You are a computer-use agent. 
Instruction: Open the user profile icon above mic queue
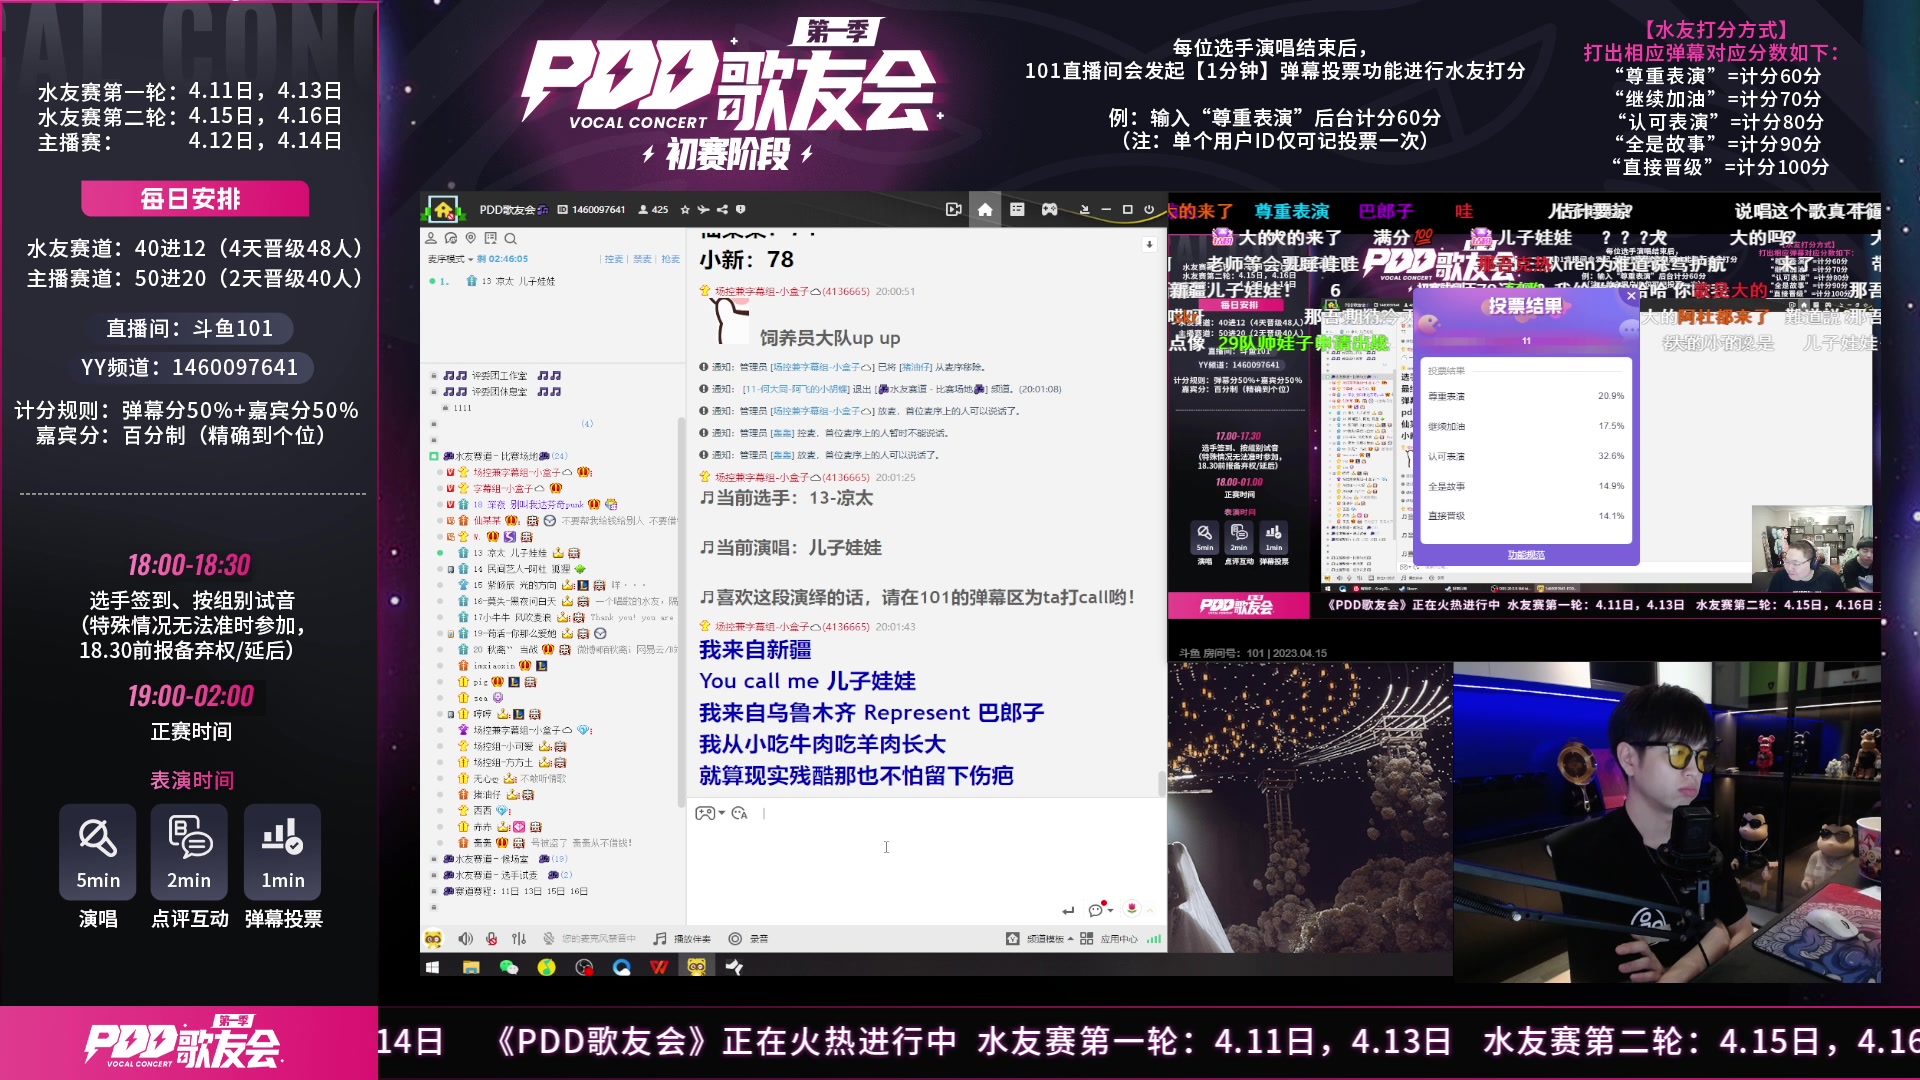tap(431, 238)
